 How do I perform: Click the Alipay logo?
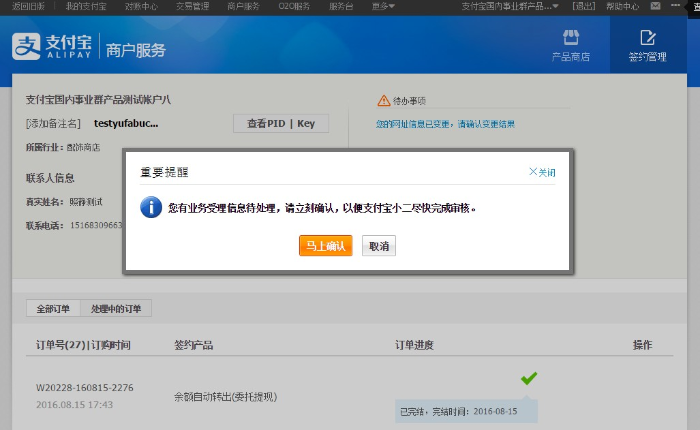point(52,46)
